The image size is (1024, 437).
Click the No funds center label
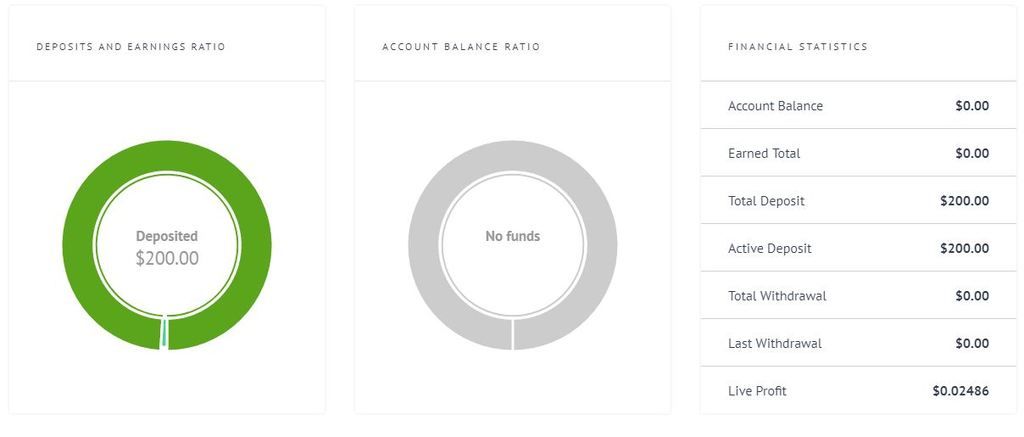pos(513,236)
